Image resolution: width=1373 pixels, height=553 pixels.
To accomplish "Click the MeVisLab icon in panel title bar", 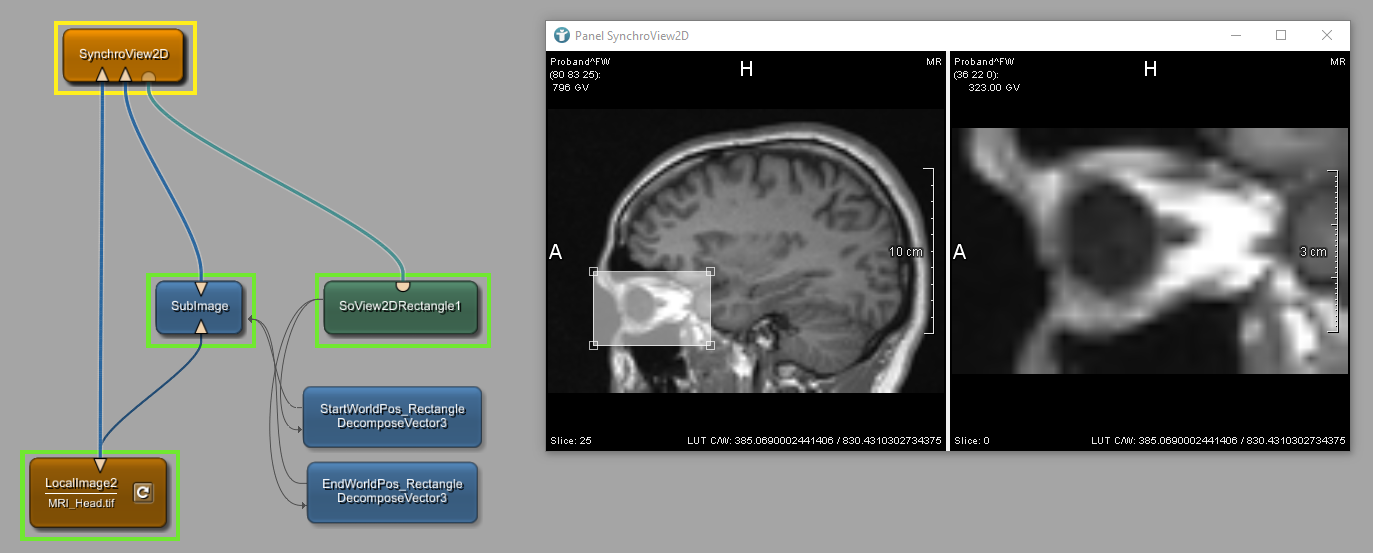I will (561, 35).
